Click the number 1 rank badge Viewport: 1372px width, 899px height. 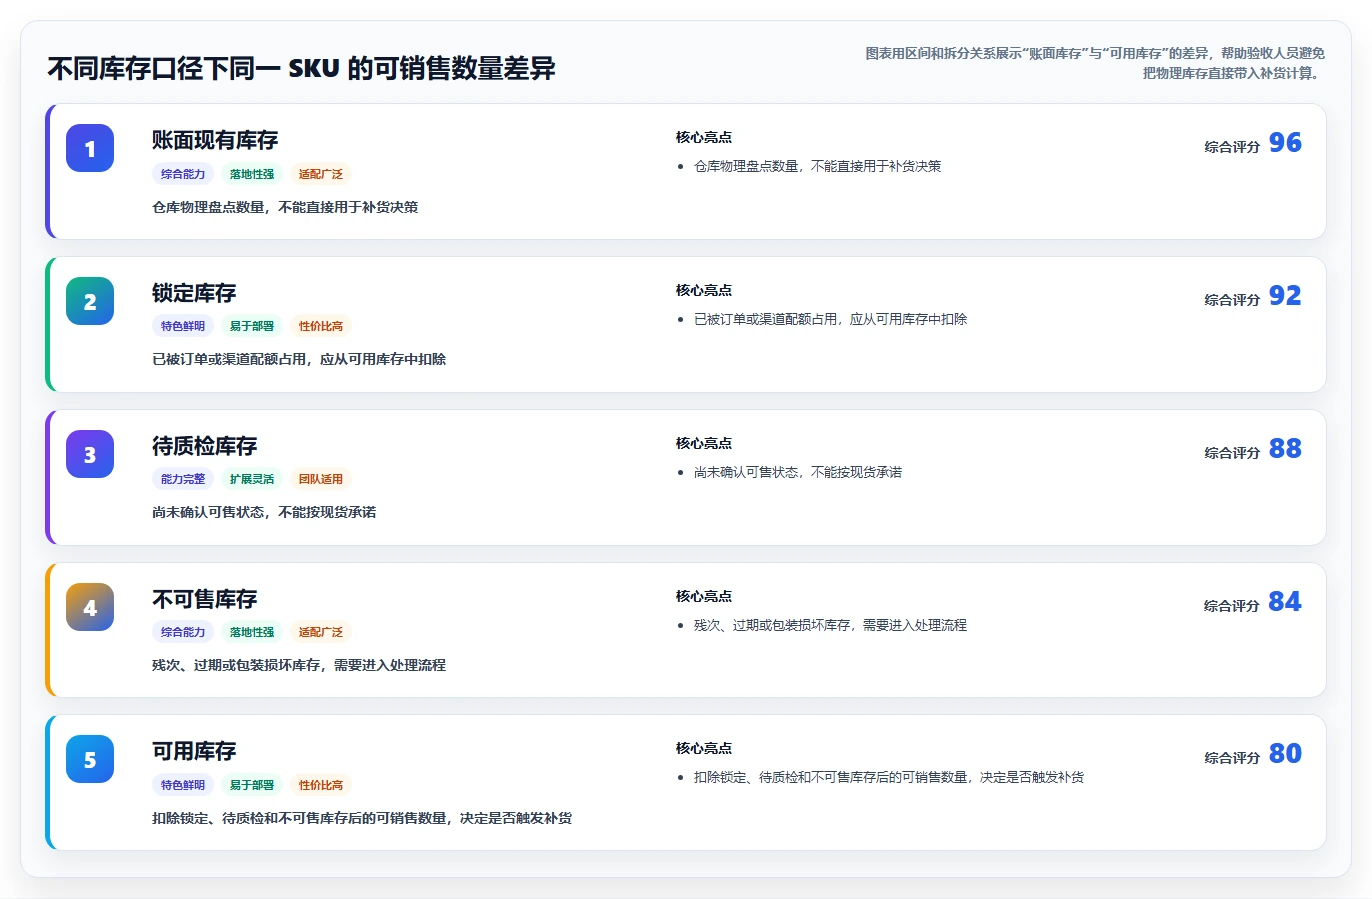coord(90,148)
